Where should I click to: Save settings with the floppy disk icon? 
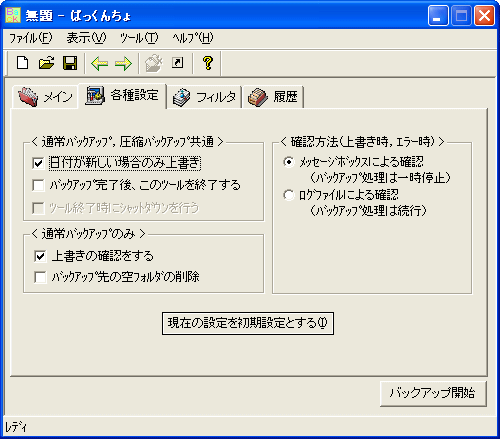tap(70, 63)
